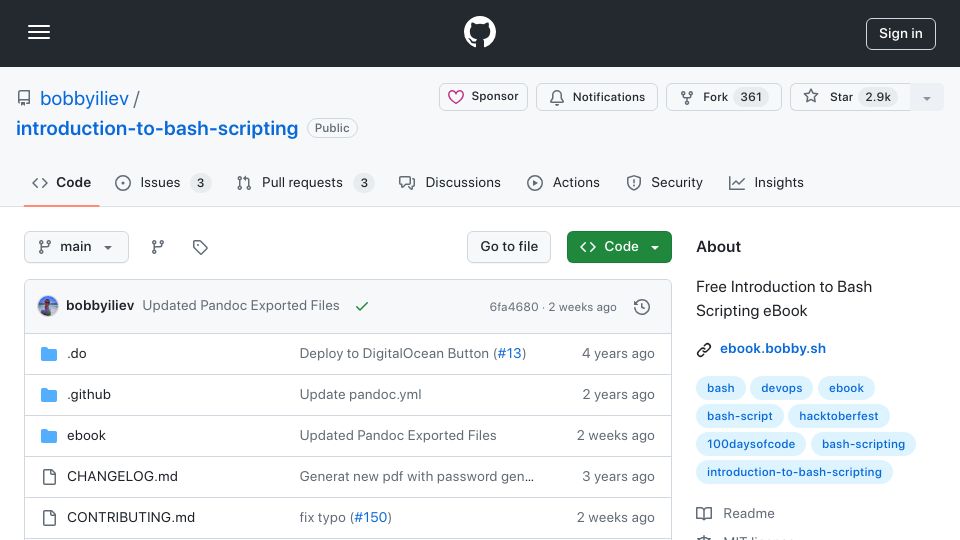Expand the star lists dropdown arrow
Viewport: 960px width, 540px height.
click(x=927, y=98)
